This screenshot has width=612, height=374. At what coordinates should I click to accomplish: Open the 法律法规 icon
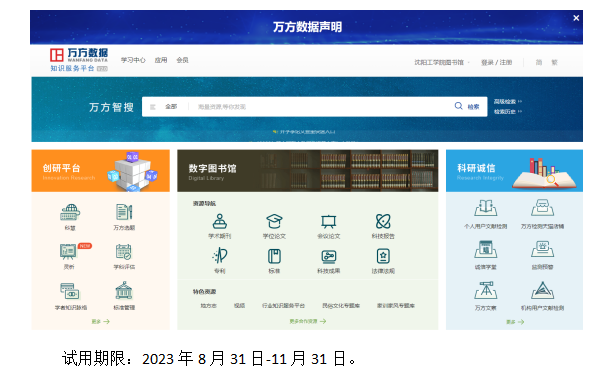tap(383, 256)
